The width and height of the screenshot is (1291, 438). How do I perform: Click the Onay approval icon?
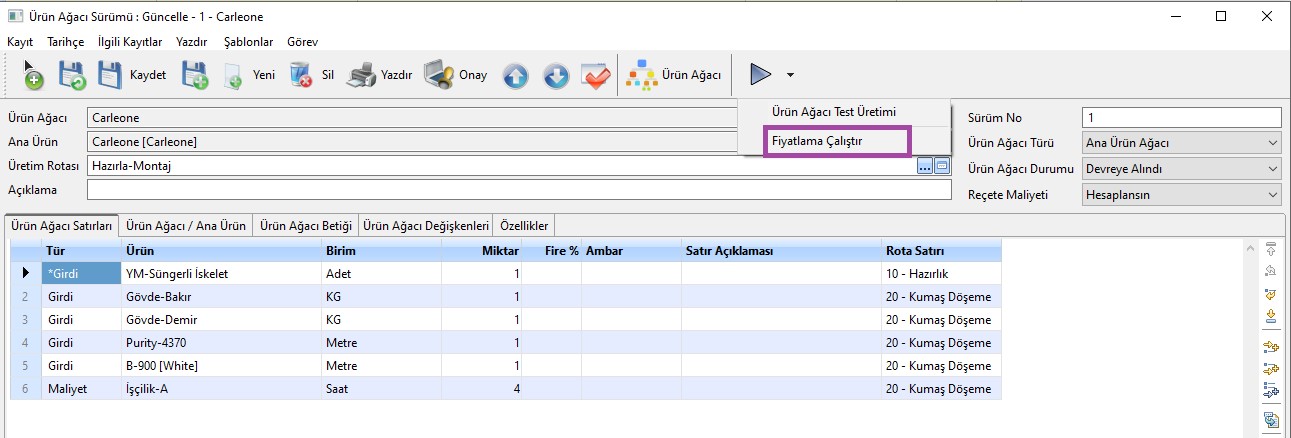click(x=439, y=75)
